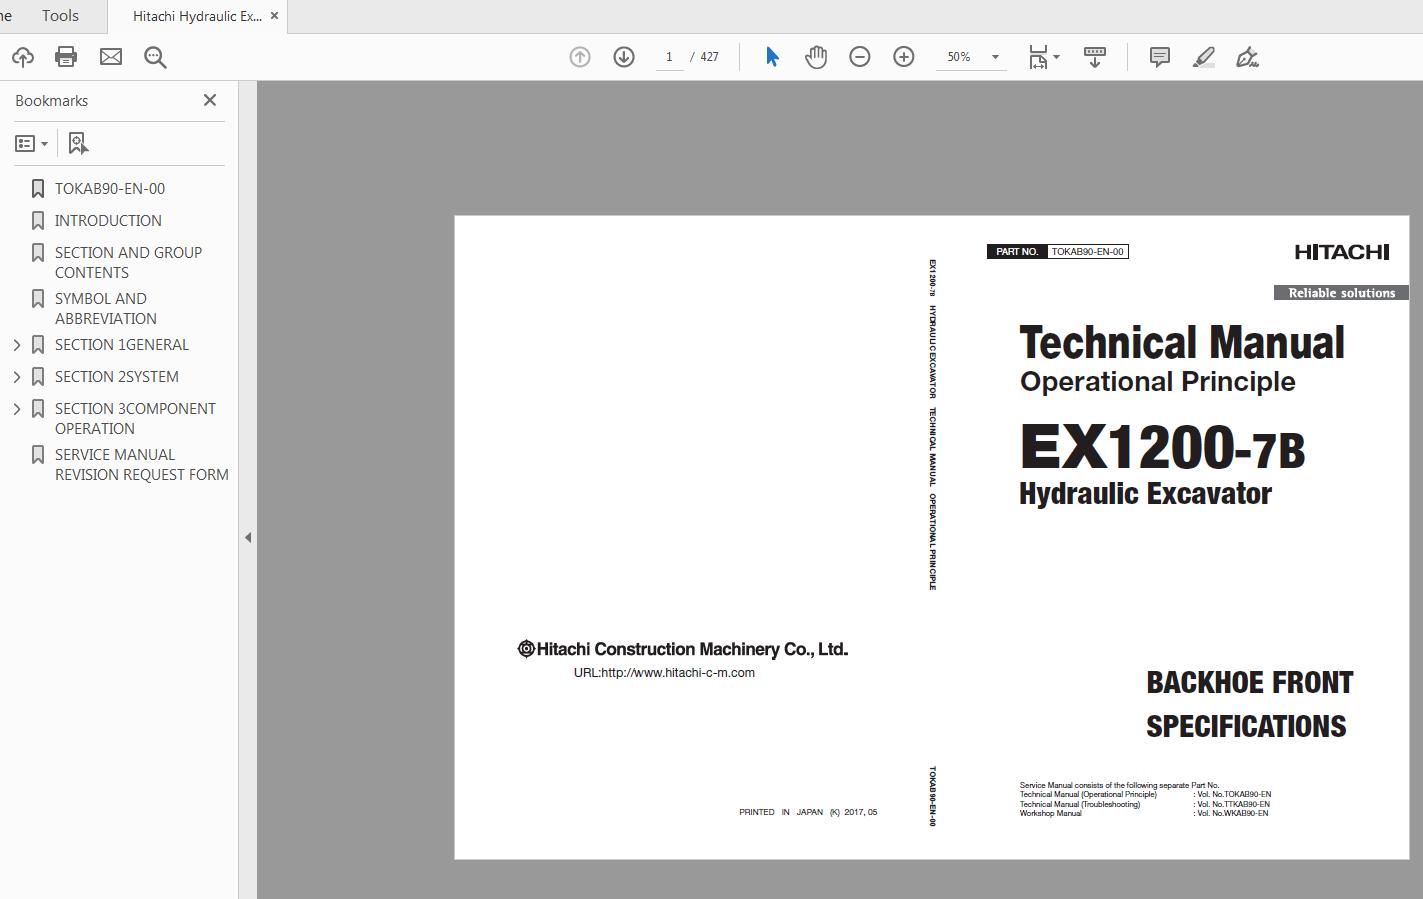Expand the SECTION 2SYSTEM bookmark
Viewport: 1423px width, 899px height.
(17, 377)
